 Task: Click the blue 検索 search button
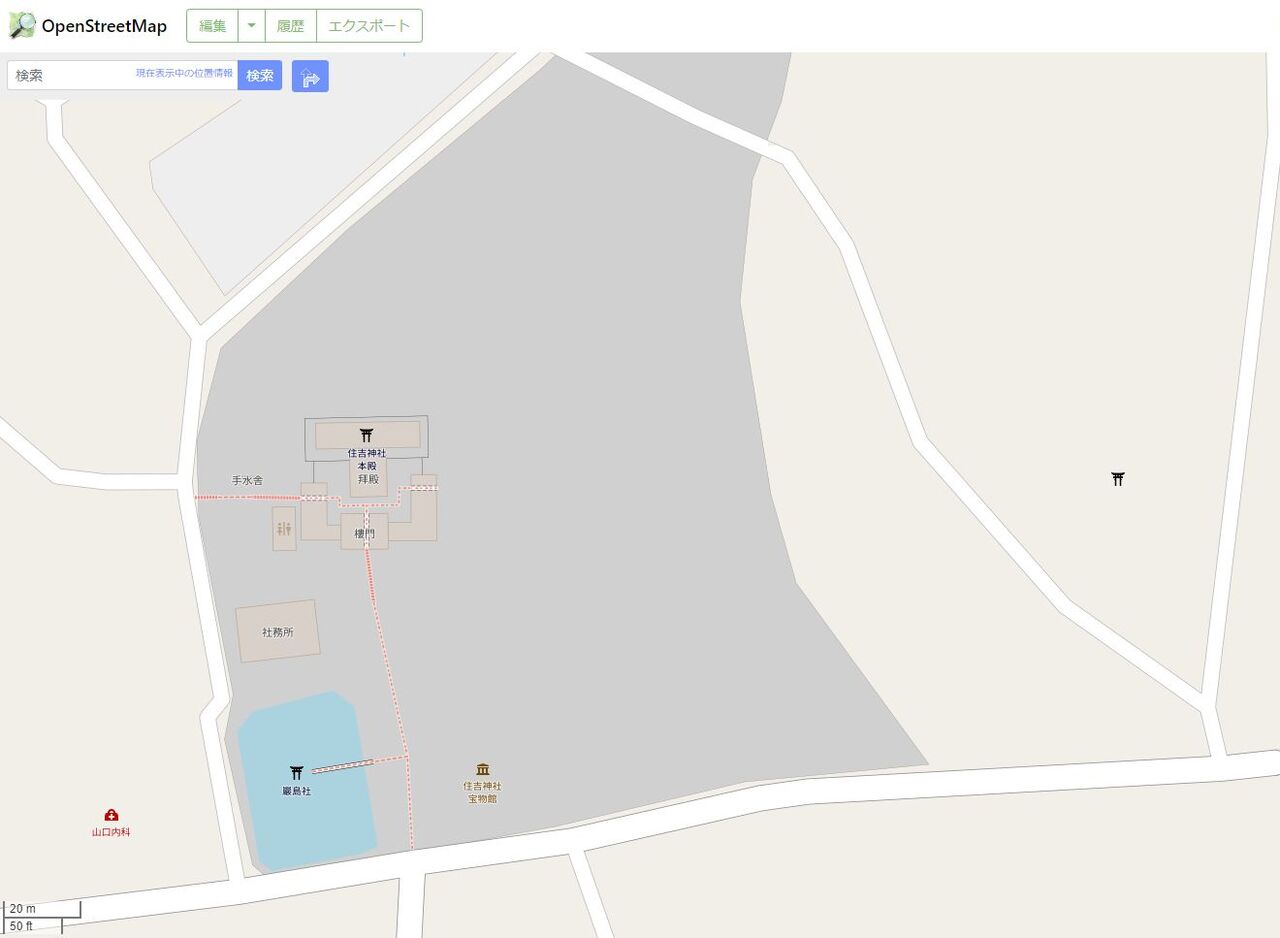260,75
